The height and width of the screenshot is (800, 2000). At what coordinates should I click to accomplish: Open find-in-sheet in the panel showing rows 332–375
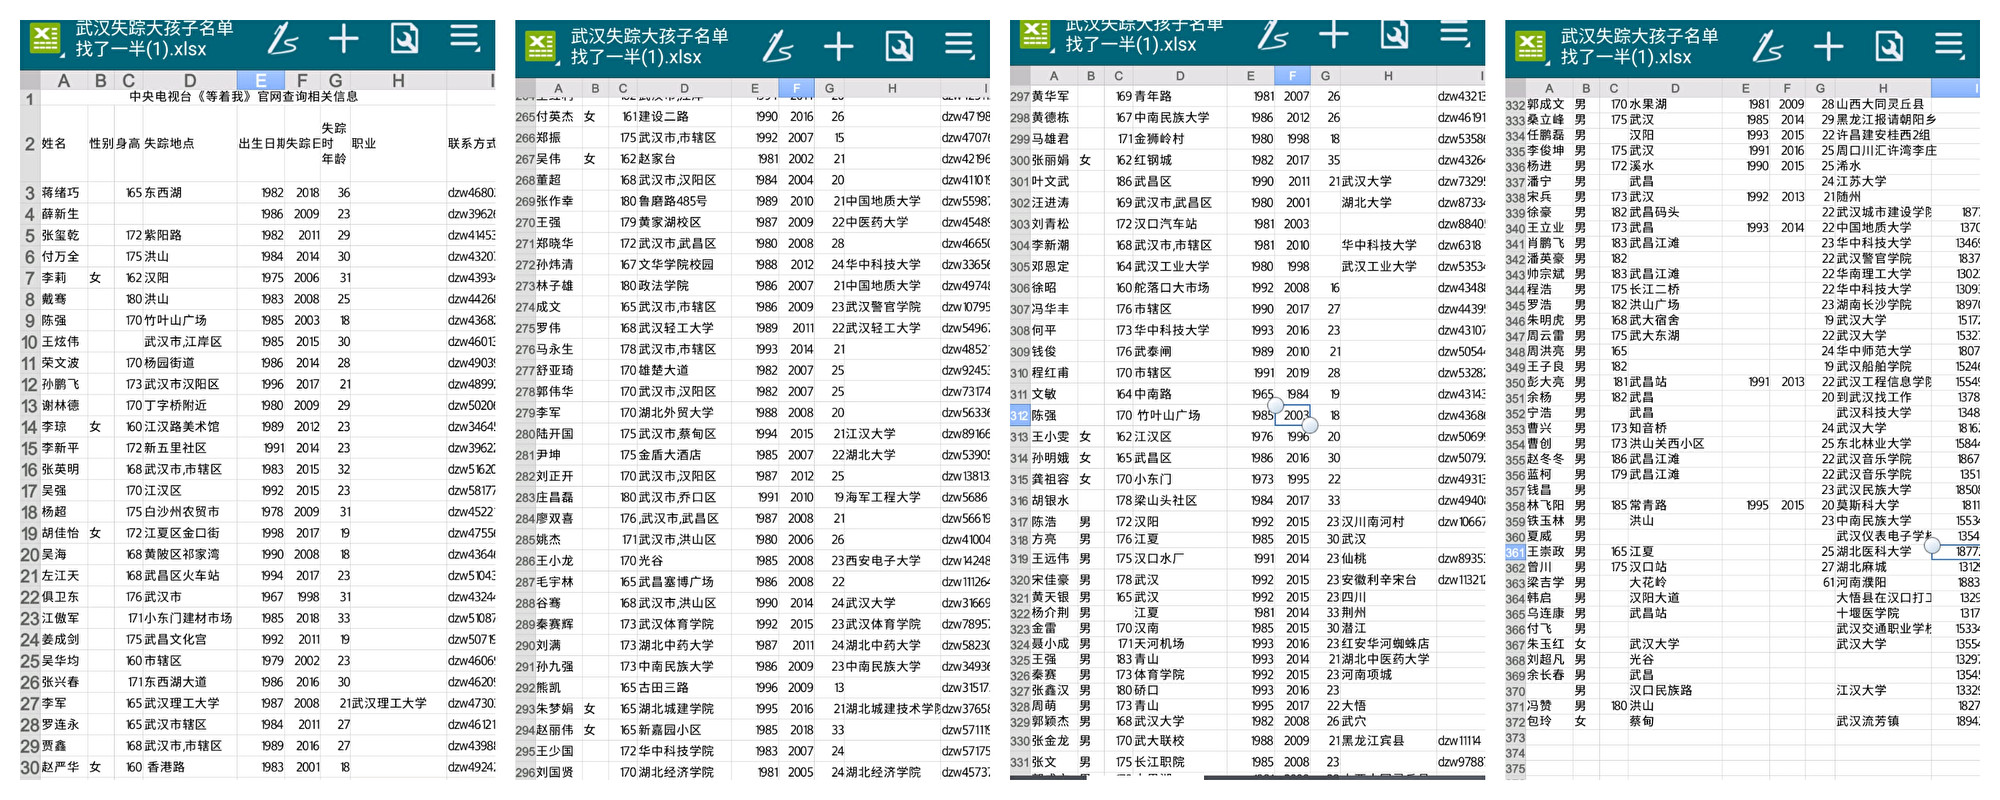click(1889, 46)
